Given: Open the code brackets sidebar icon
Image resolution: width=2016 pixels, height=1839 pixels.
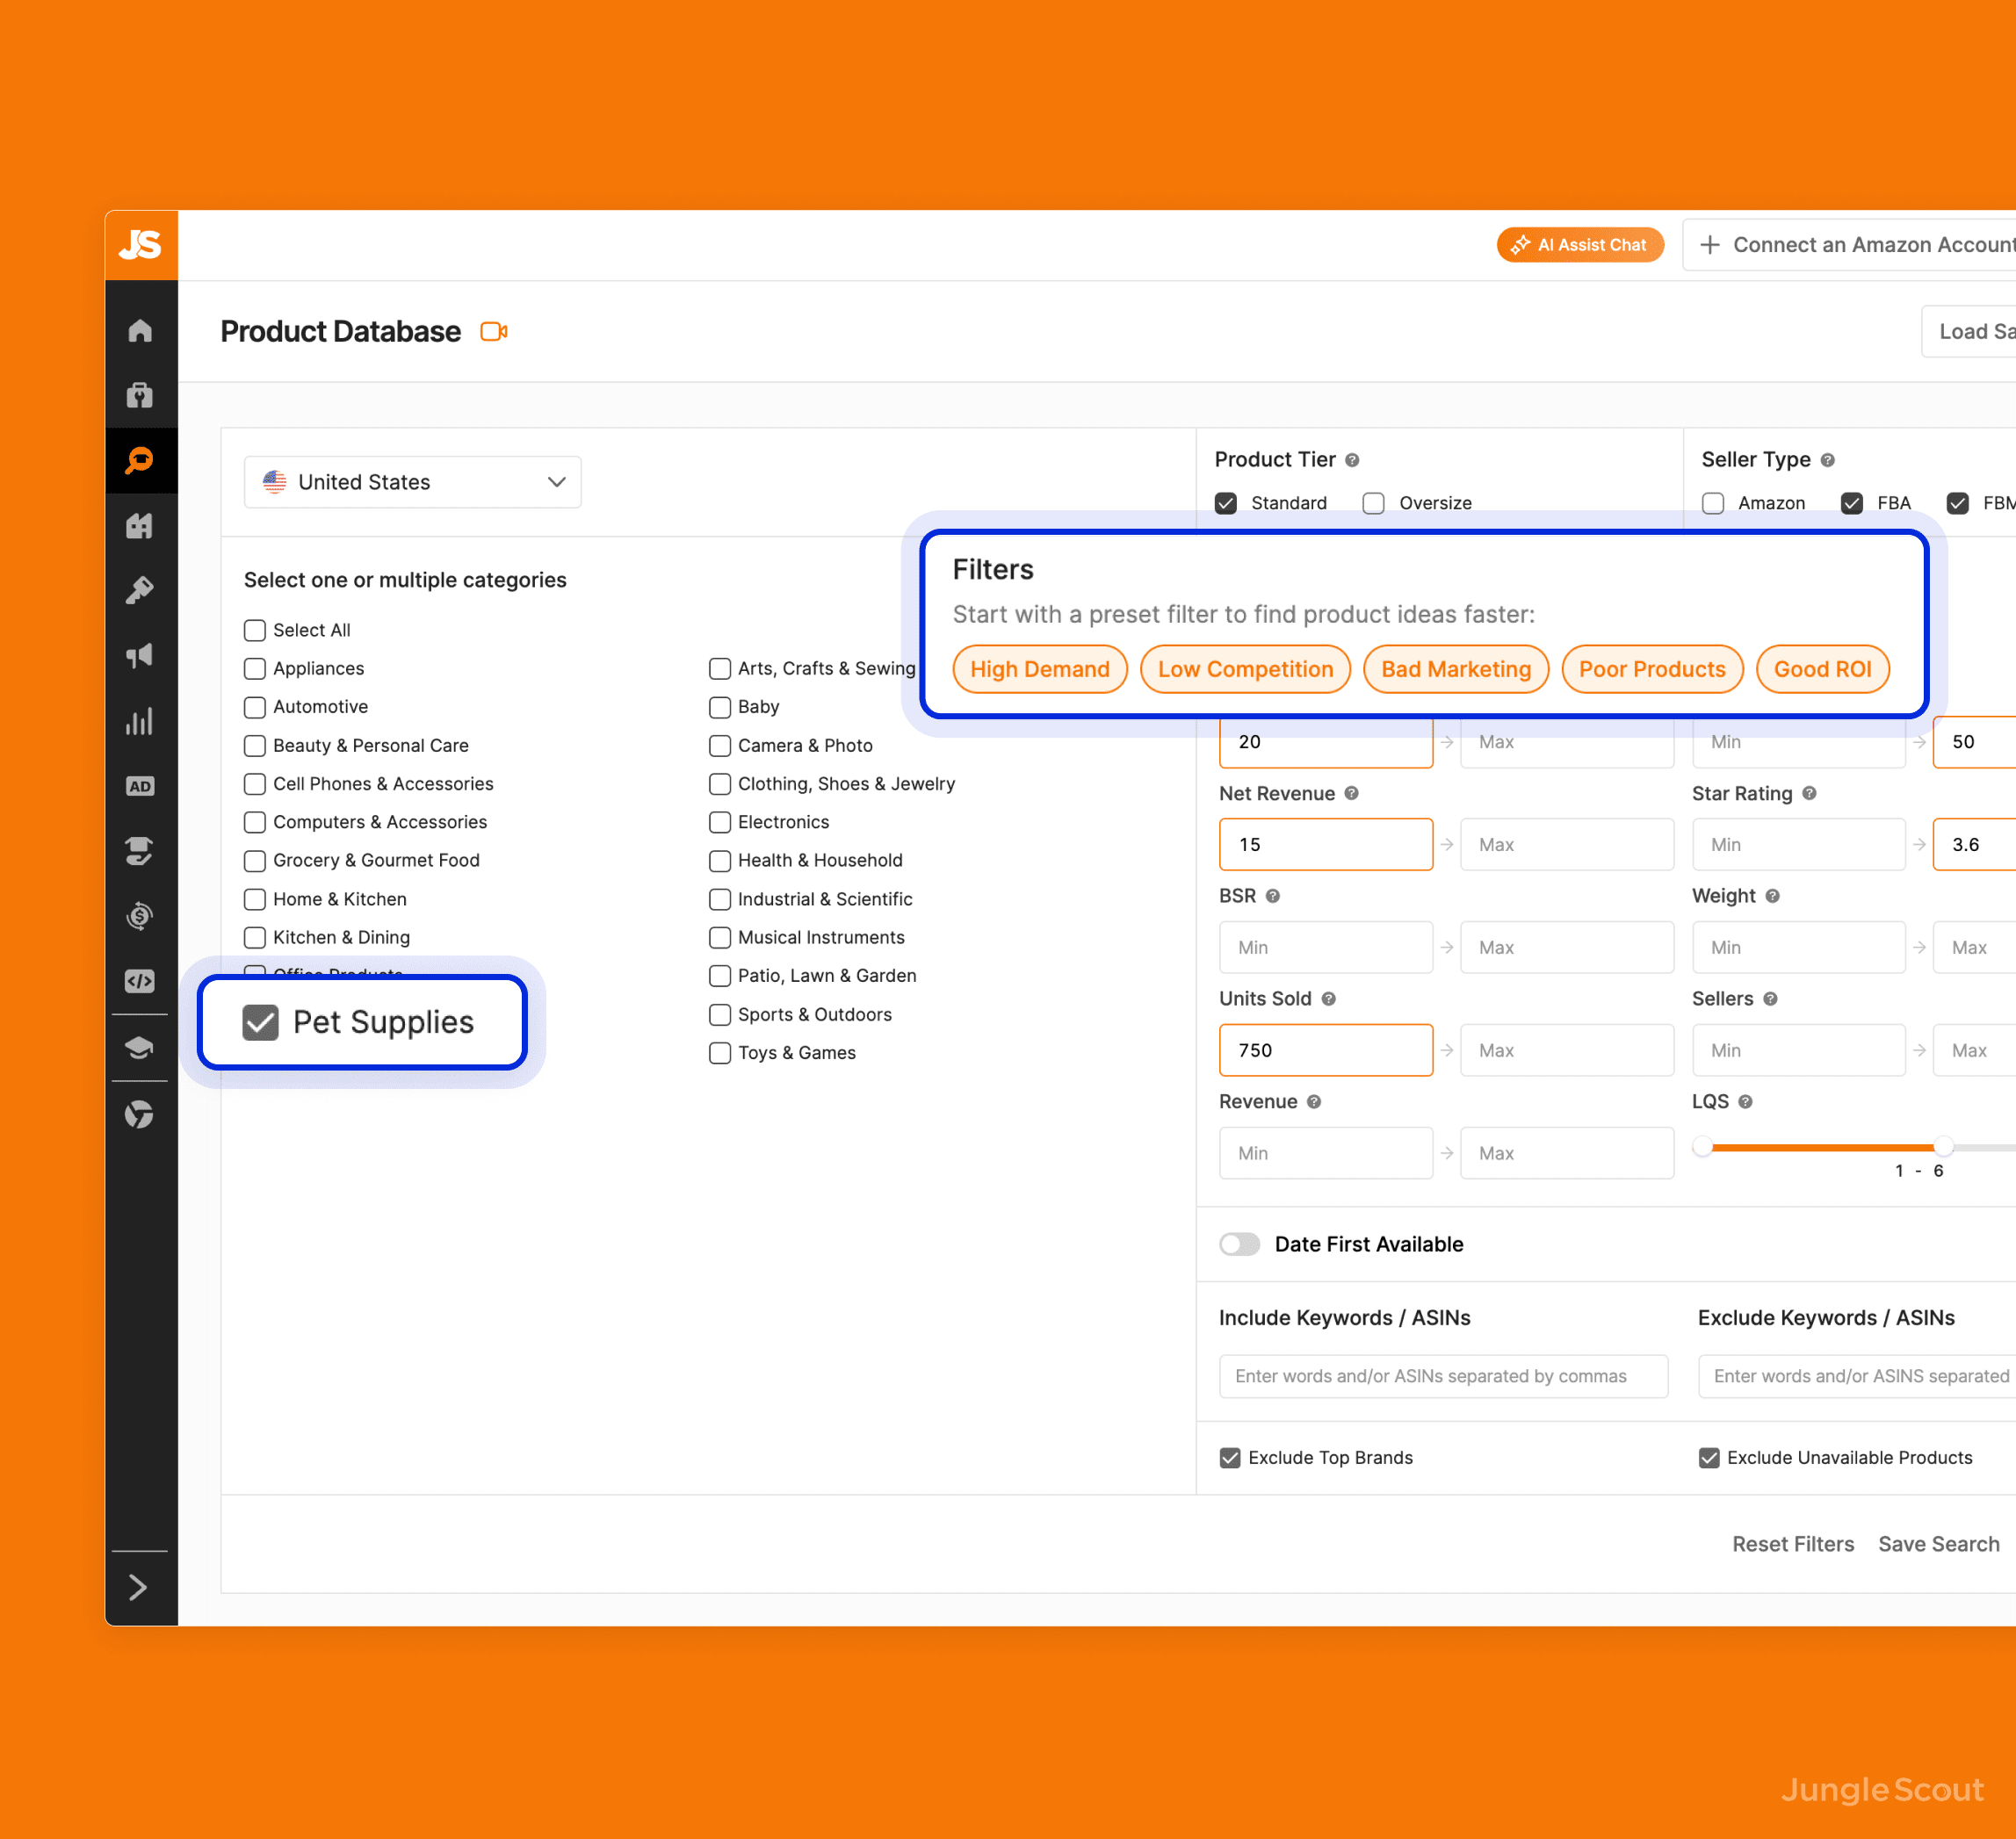Looking at the screenshot, I should tap(140, 981).
